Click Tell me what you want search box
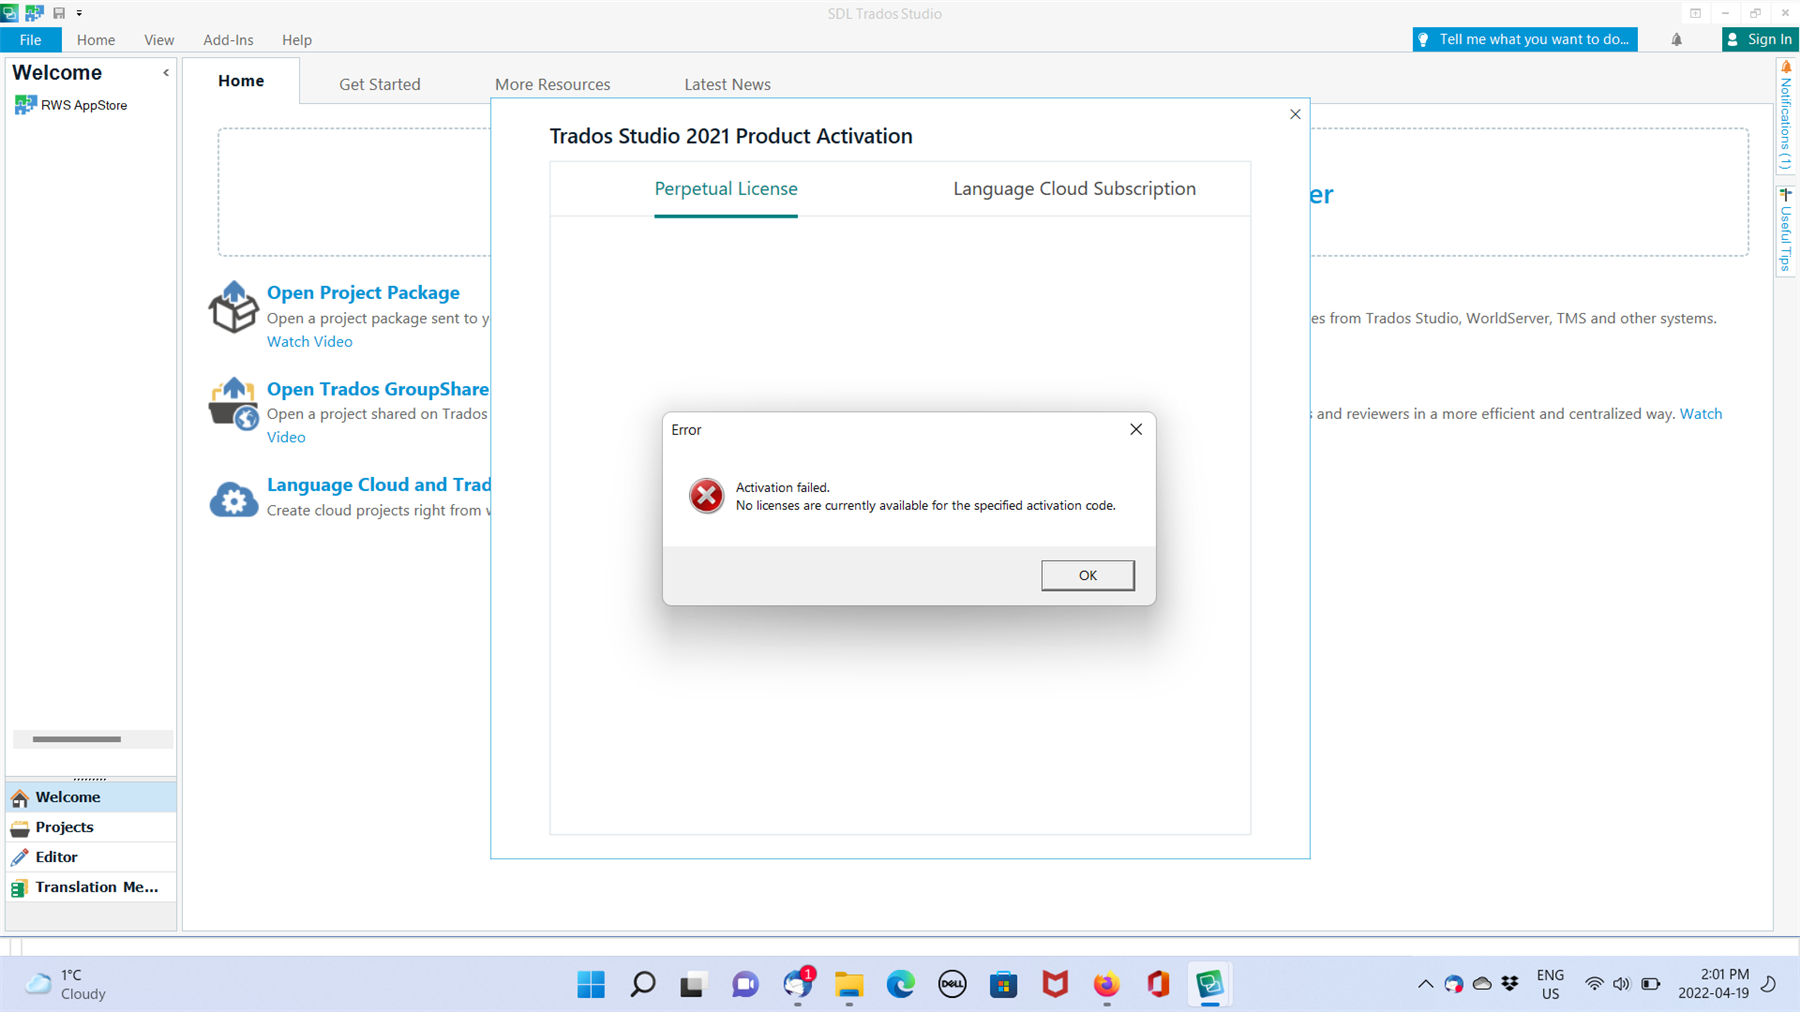Image resolution: width=1800 pixels, height=1012 pixels. (1525, 39)
